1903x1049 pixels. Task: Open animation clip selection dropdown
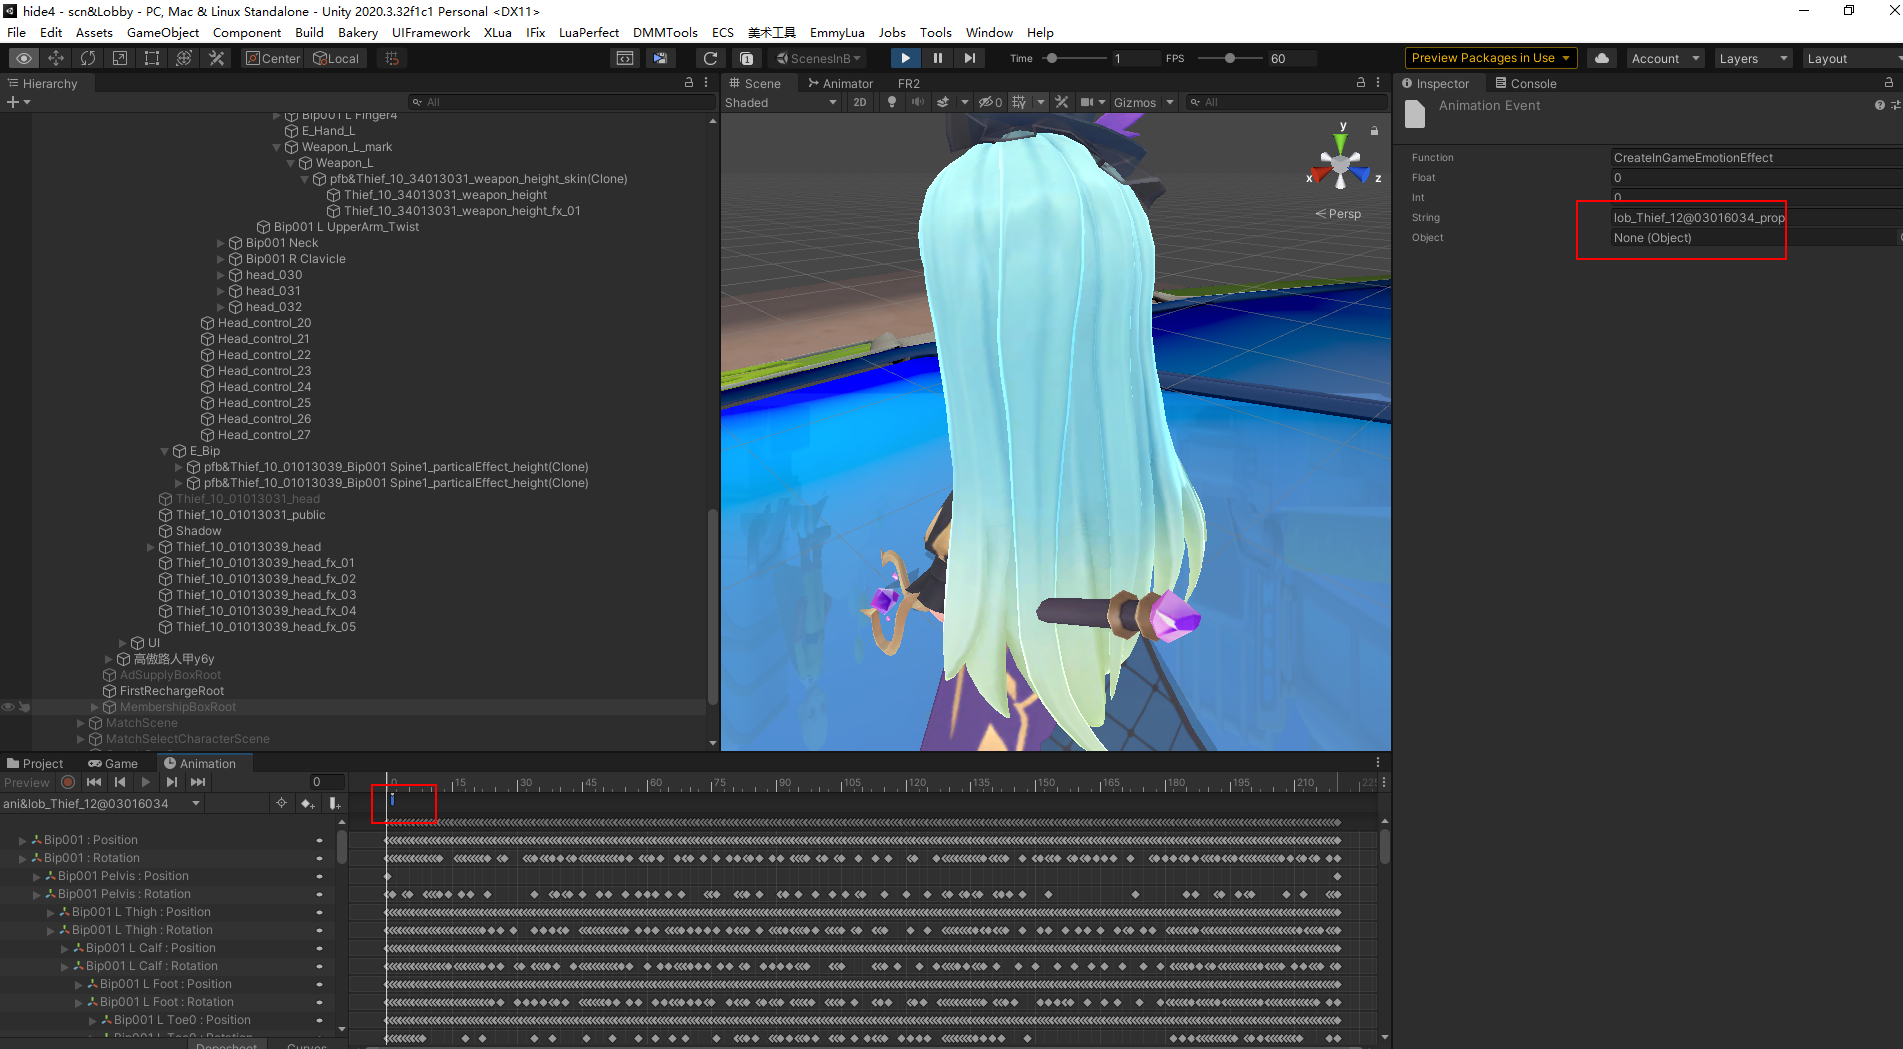pyautogui.click(x=102, y=803)
